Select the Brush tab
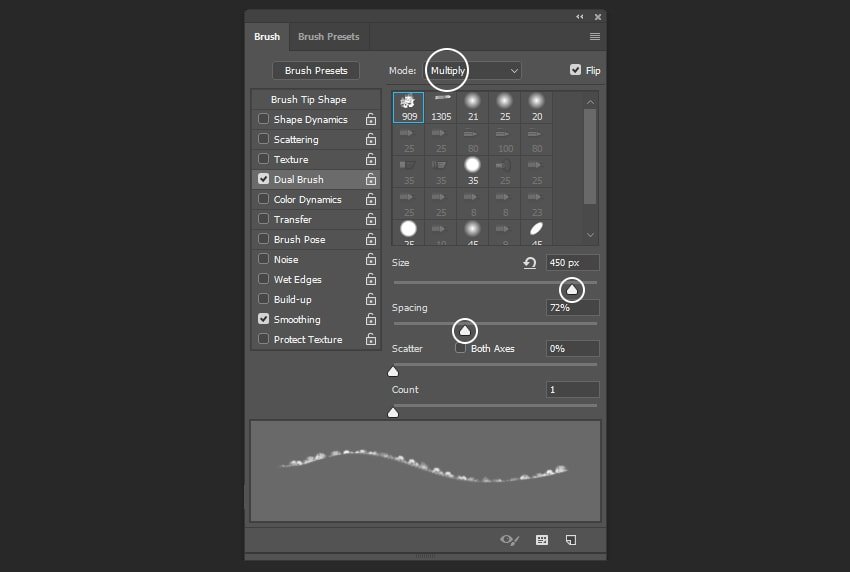 pos(267,37)
